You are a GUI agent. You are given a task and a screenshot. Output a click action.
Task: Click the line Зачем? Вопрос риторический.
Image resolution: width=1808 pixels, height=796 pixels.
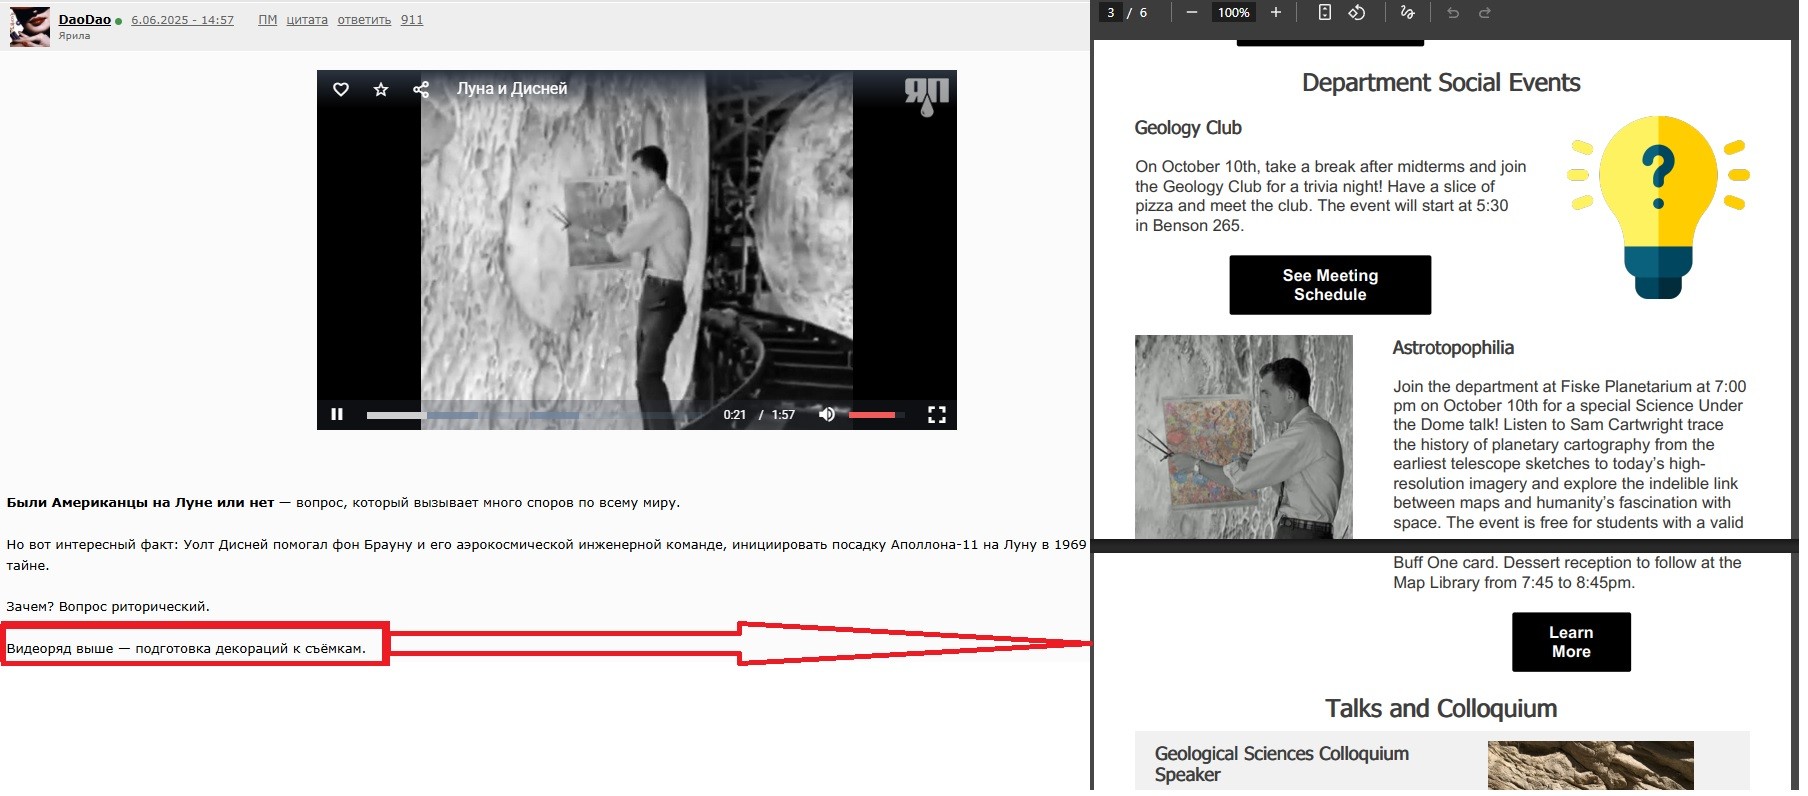coord(108,607)
